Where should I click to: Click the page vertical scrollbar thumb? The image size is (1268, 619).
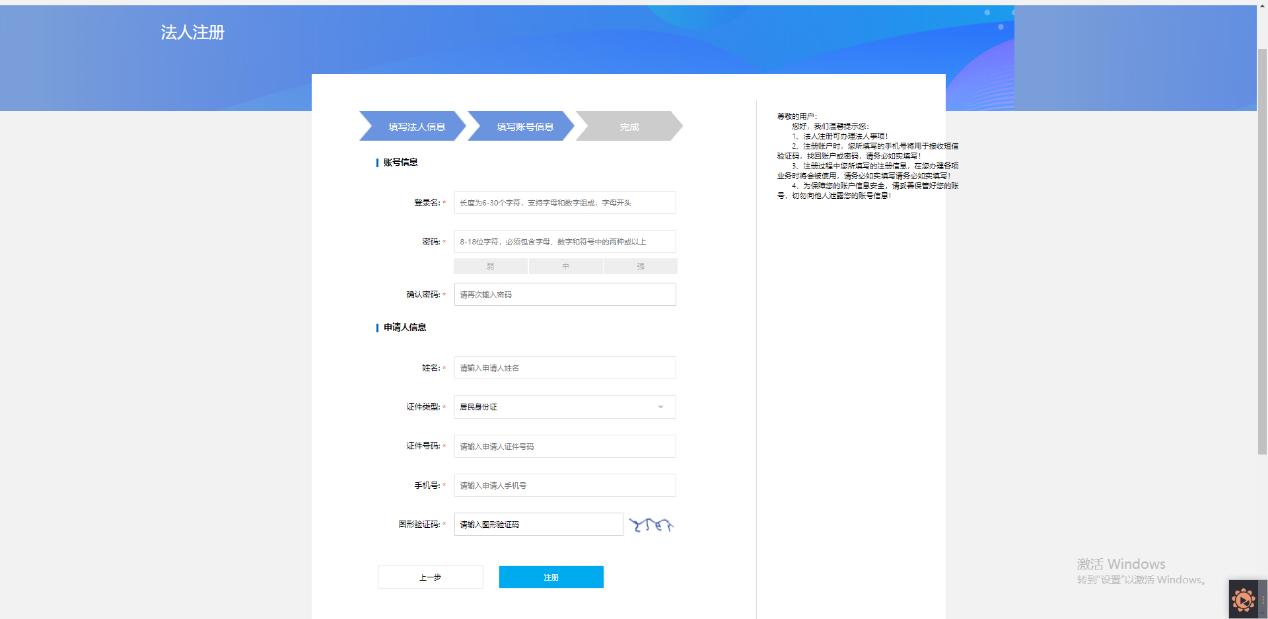click(x=1262, y=250)
